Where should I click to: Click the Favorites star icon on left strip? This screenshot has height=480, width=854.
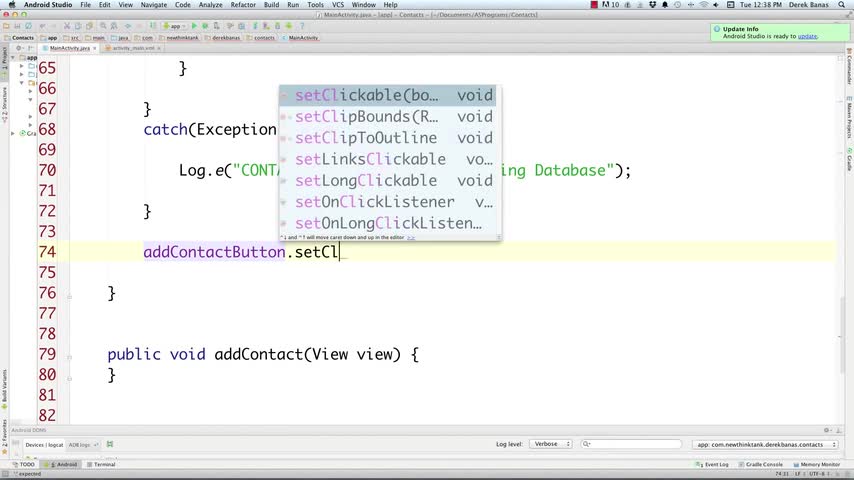4,452
